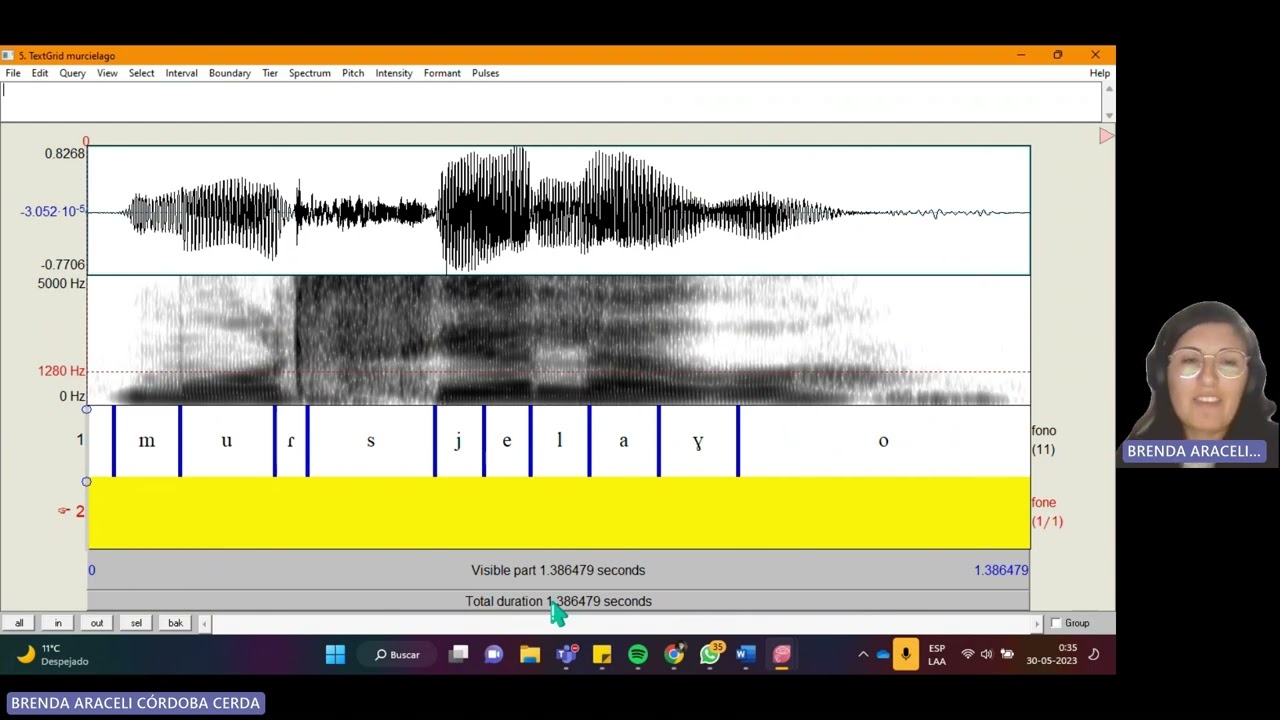Click the spectrogram area
The width and height of the screenshot is (1280, 720).
coord(559,340)
